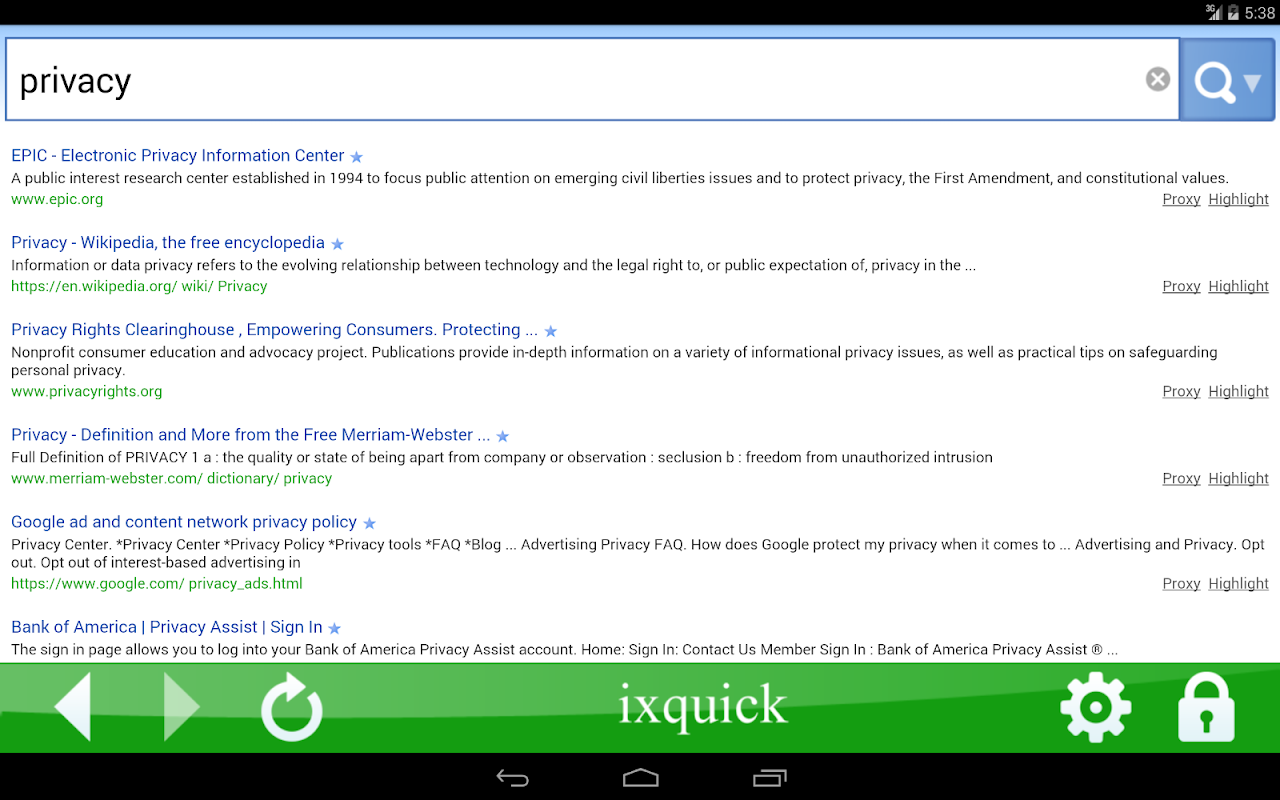Click Proxy for www.epic.org result
The image size is (1280, 800).
1181,199
